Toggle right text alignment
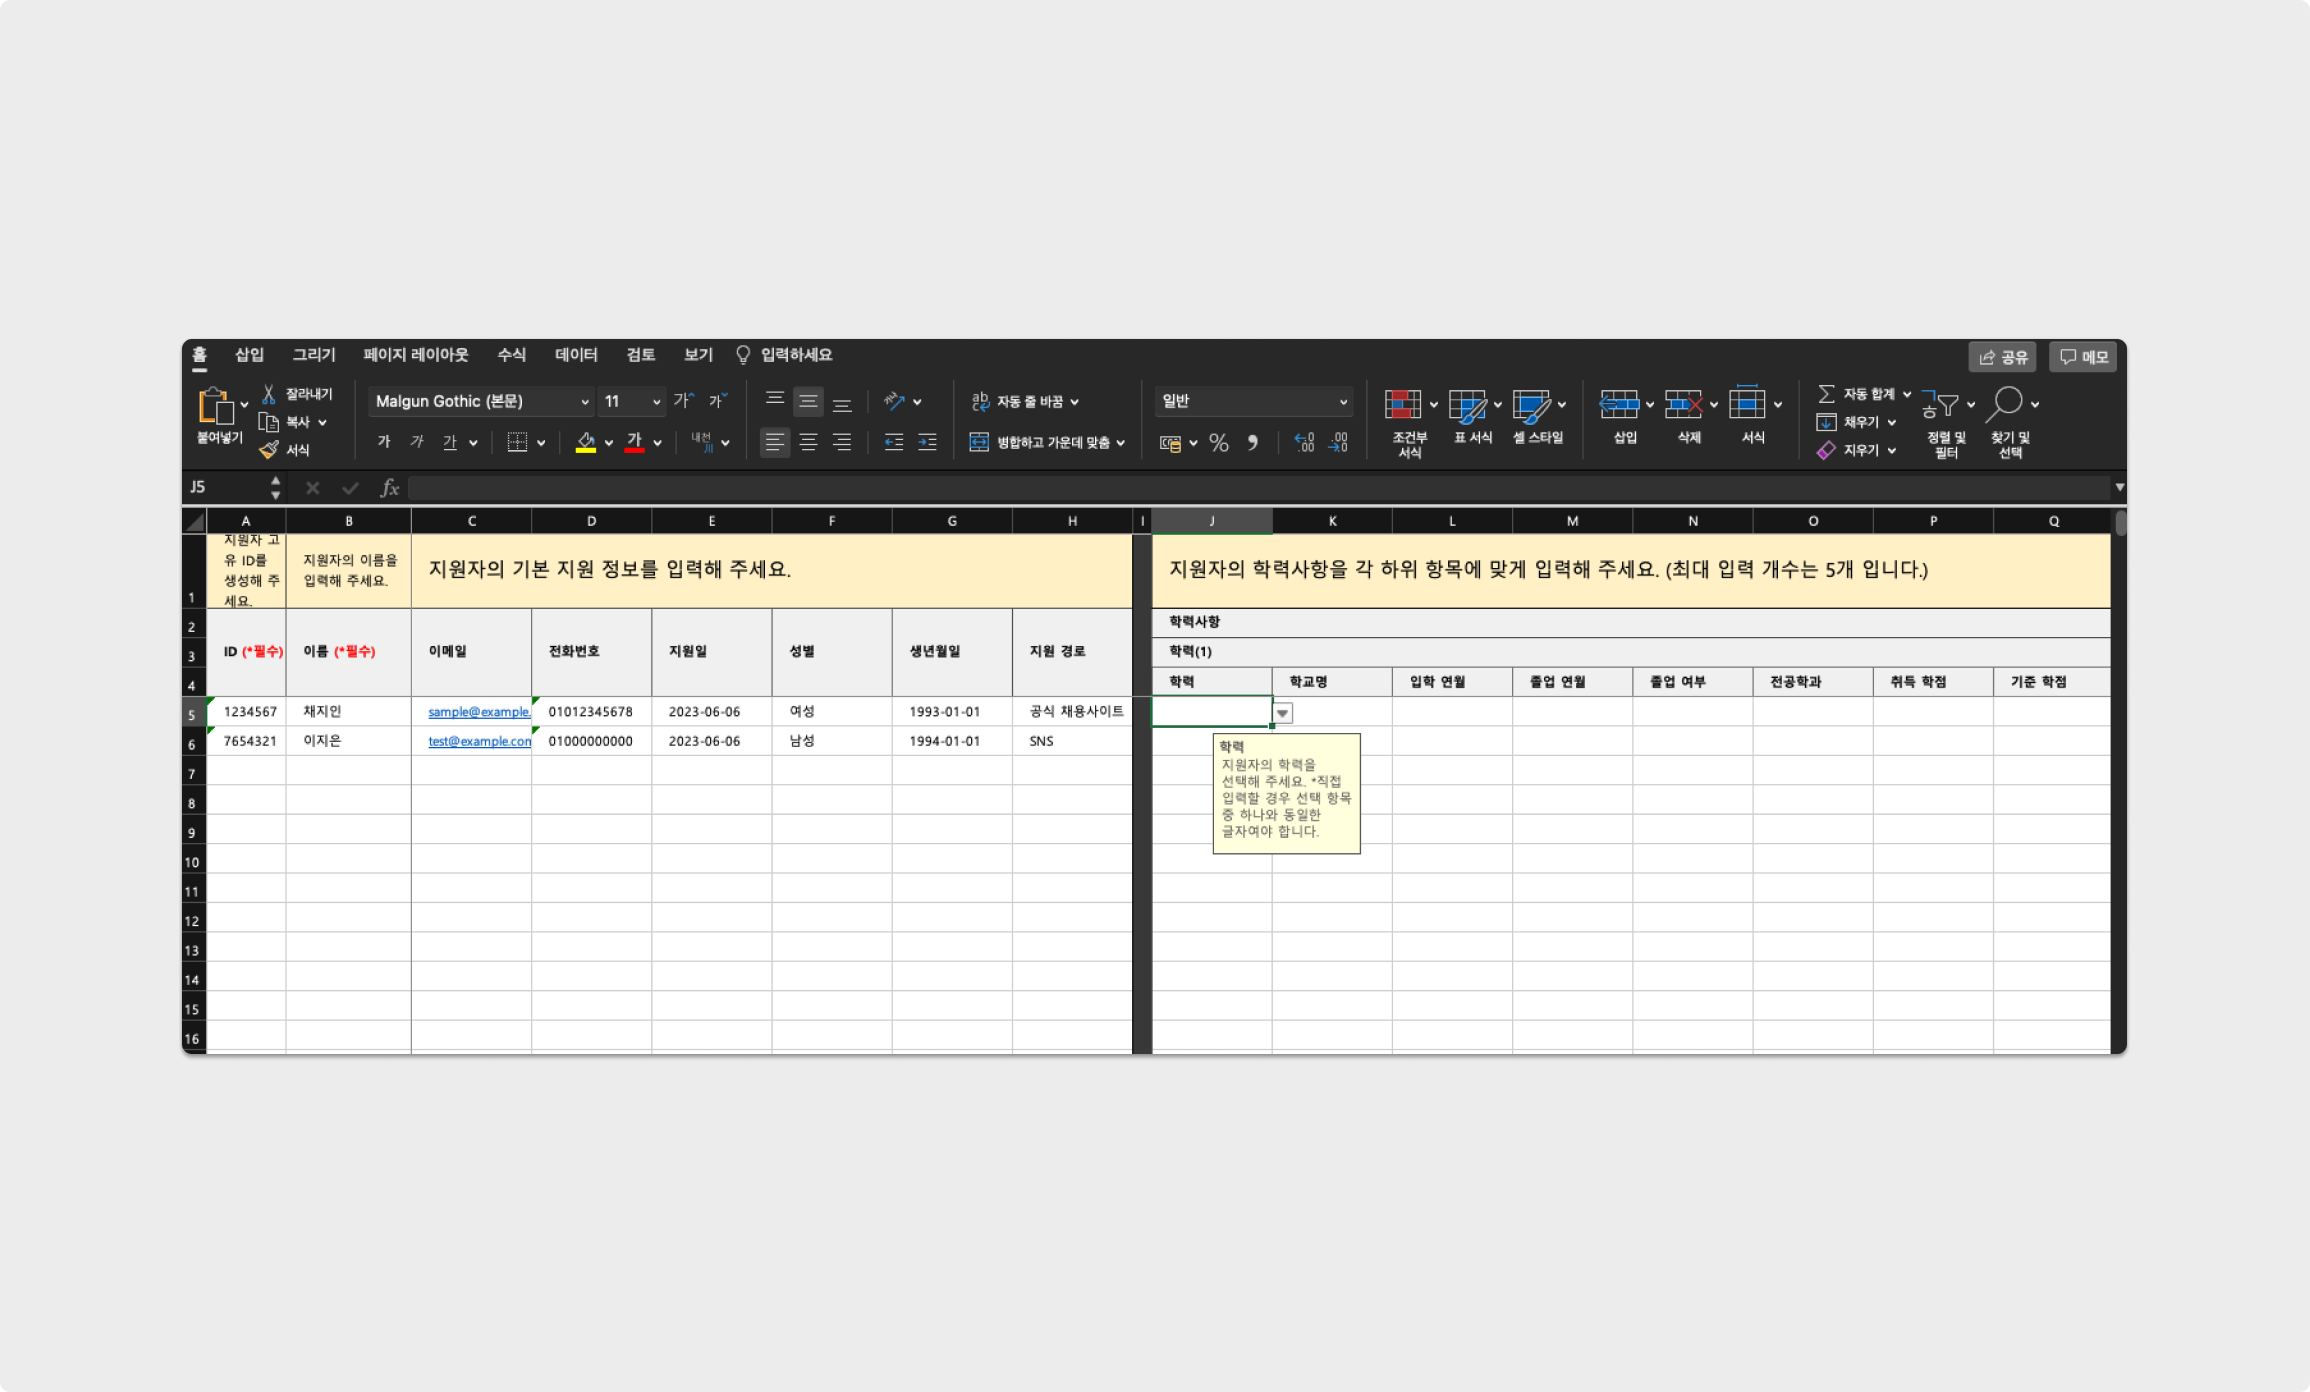Viewport: 2310px width, 1392px height. click(x=842, y=442)
